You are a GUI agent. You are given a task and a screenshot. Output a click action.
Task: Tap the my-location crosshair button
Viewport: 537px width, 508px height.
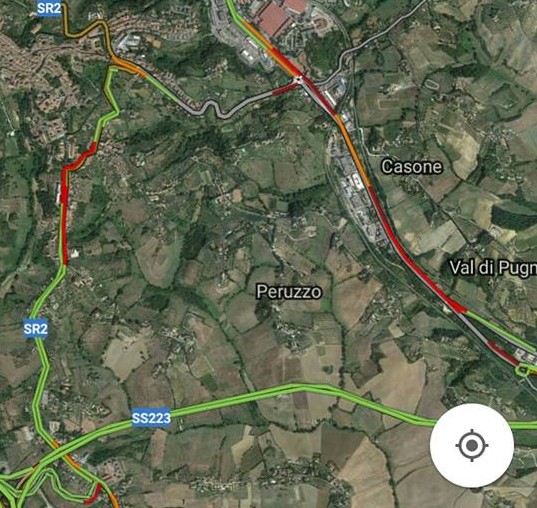472,445
